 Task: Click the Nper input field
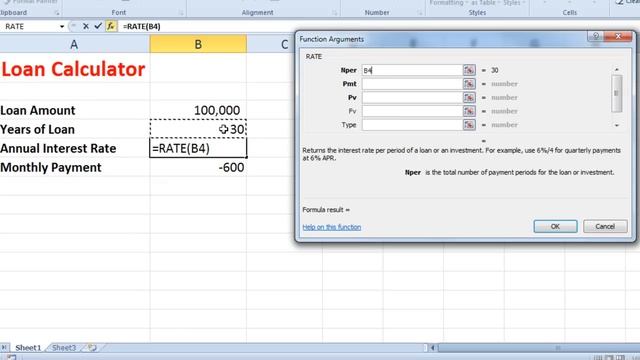pos(412,70)
